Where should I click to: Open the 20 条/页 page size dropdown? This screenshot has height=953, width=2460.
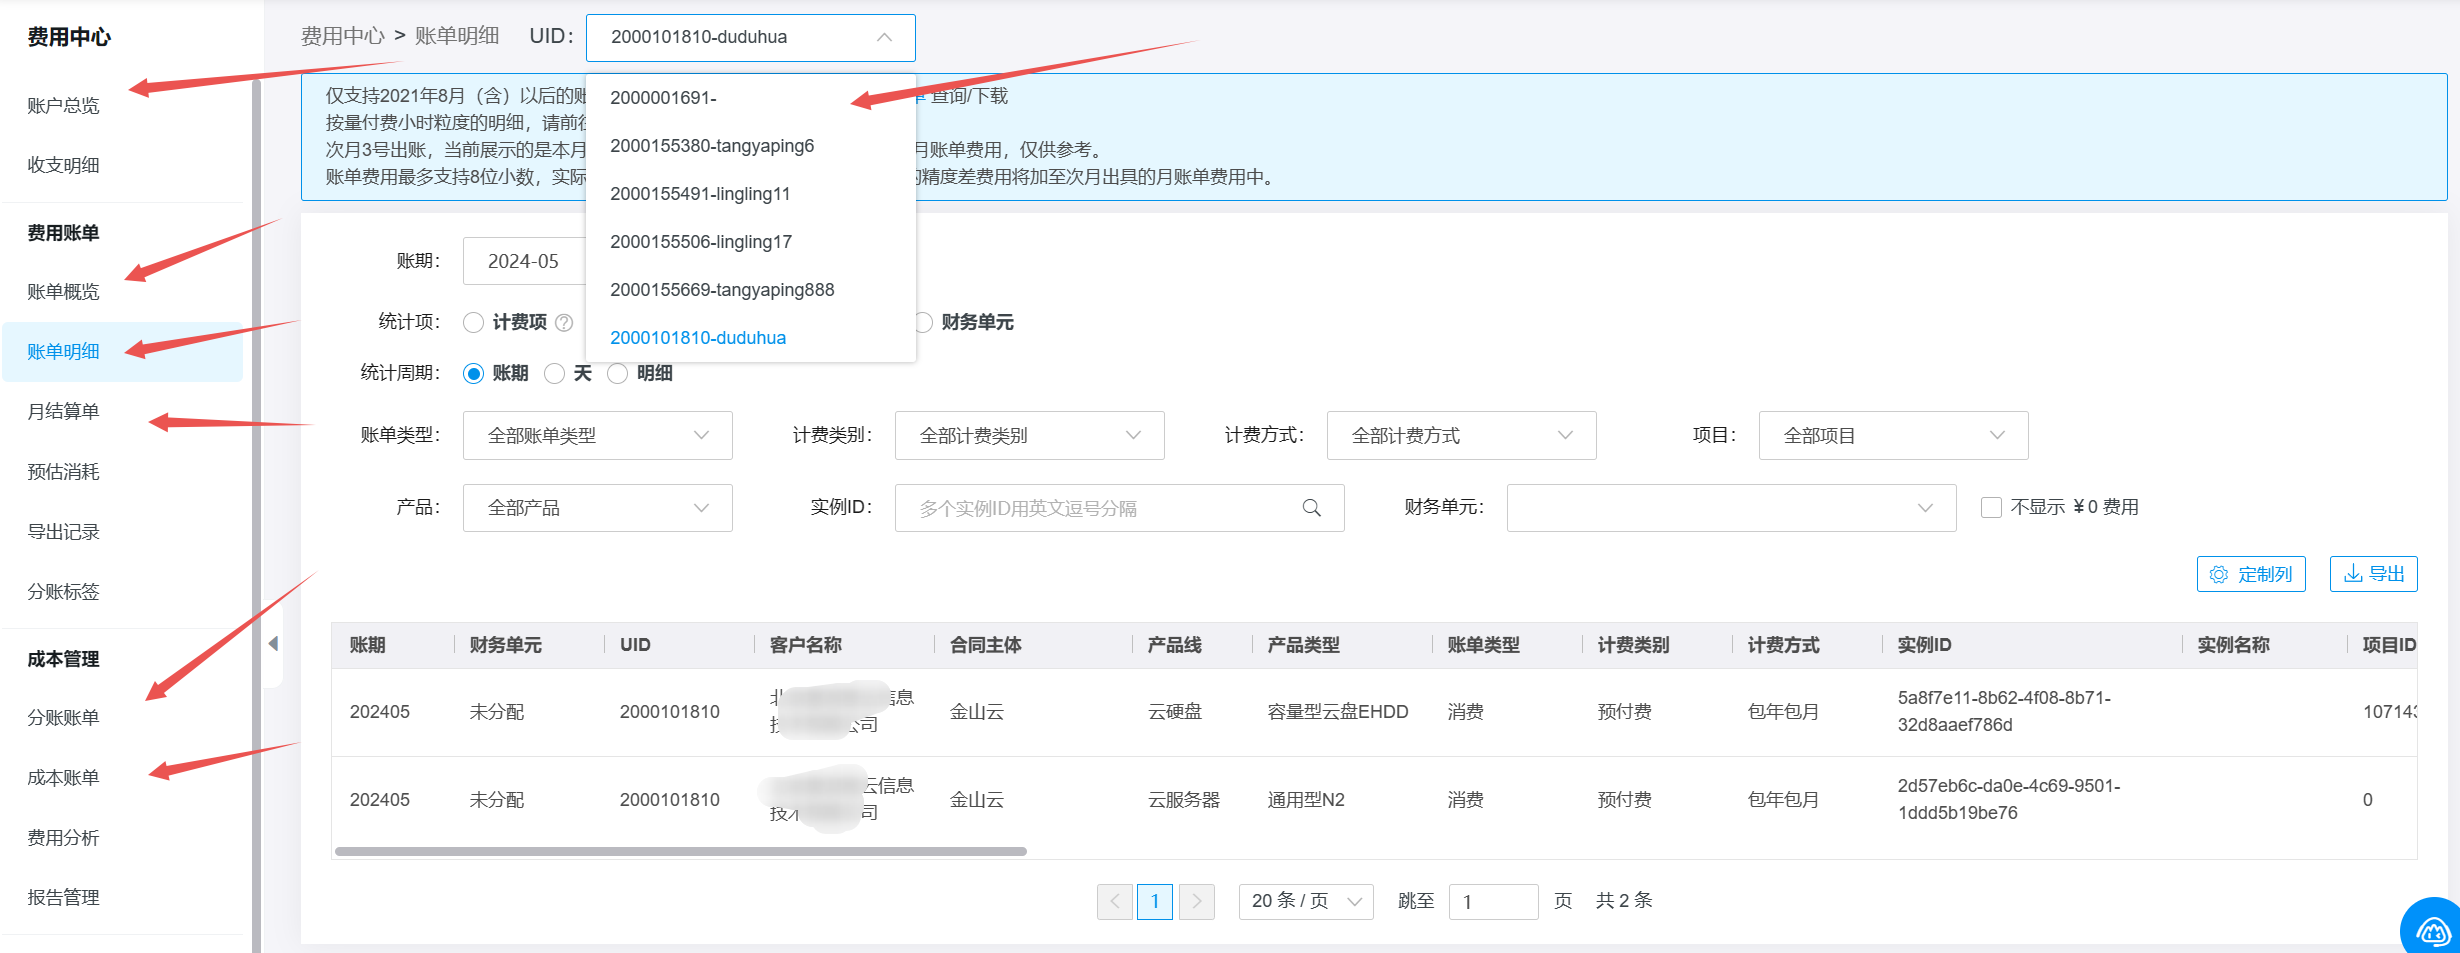(x=1305, y=901)
